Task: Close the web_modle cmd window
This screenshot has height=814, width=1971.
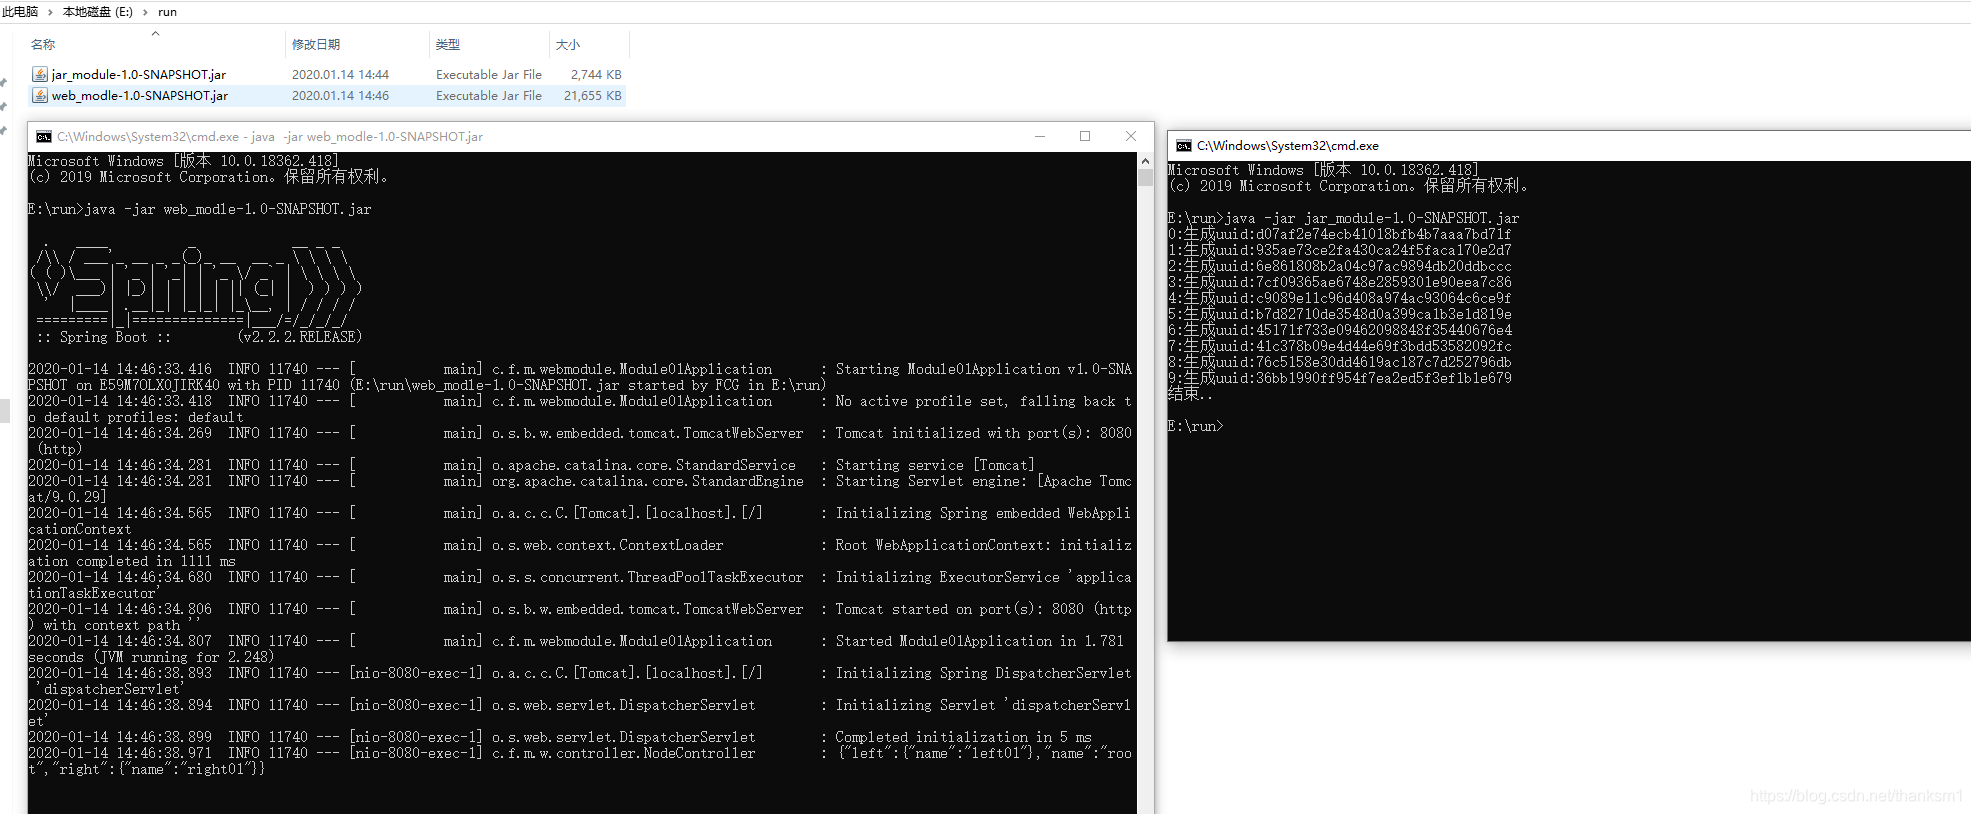Action: 1131,137
